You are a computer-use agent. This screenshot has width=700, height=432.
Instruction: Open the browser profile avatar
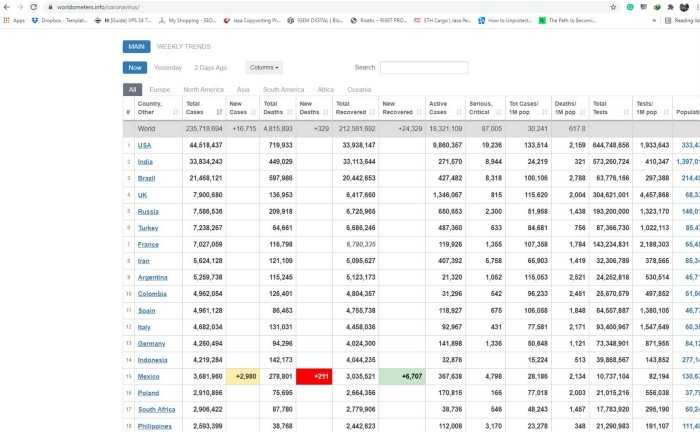684,7
